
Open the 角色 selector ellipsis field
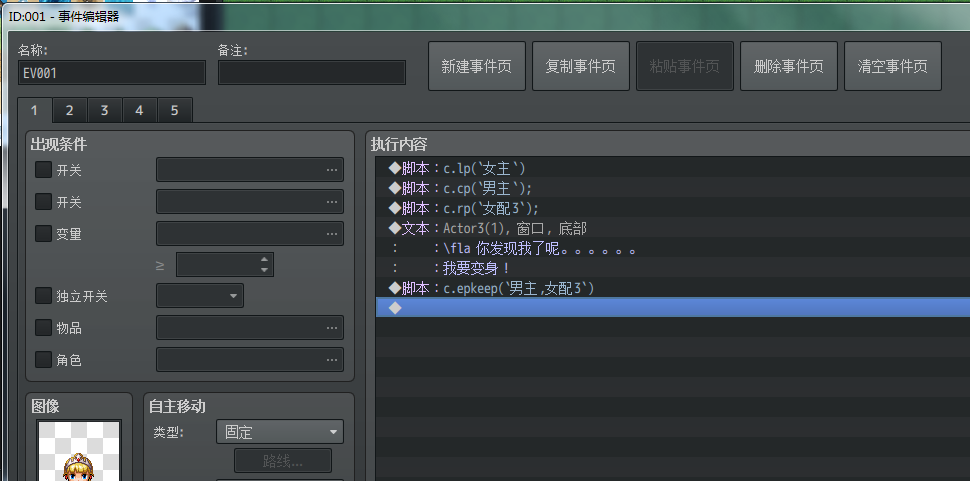click(x=250, y=359)
